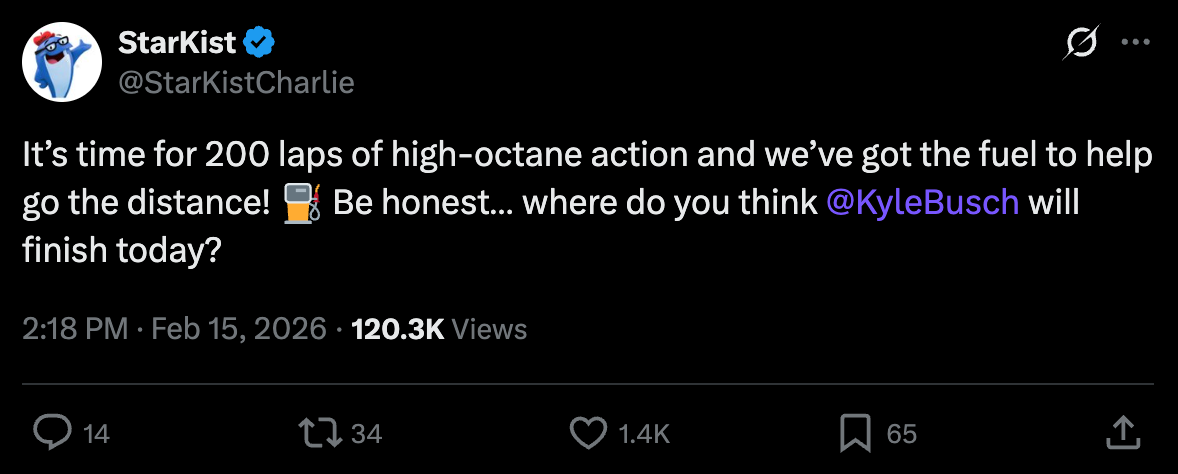
Task: Click the 2:18 PM timestamp
Action: [x=75, y=329]
